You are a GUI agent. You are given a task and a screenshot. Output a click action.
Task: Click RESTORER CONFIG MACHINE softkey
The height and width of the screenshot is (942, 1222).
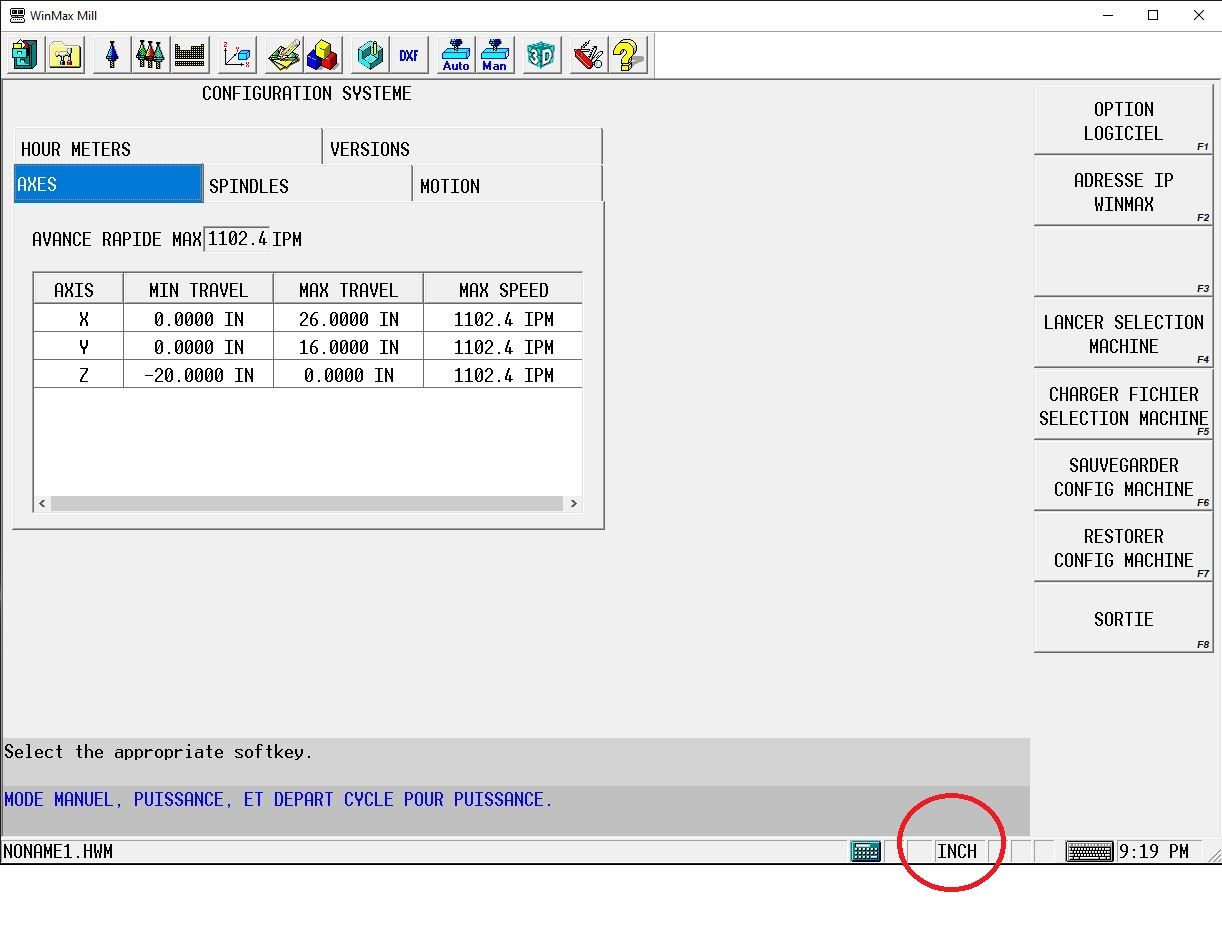[1123, 547]
